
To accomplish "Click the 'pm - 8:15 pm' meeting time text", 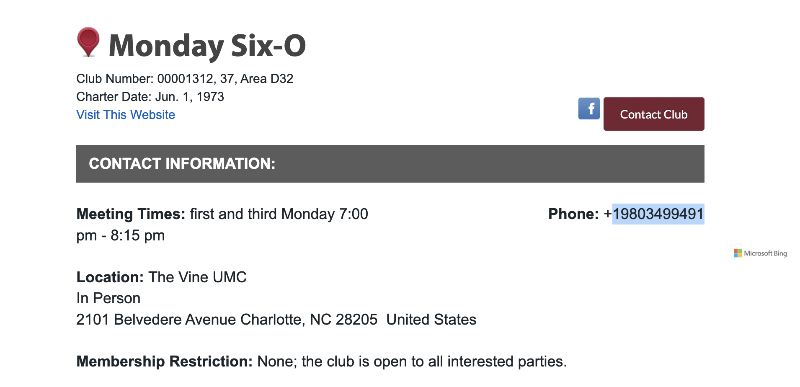I will tap(120, 236).
